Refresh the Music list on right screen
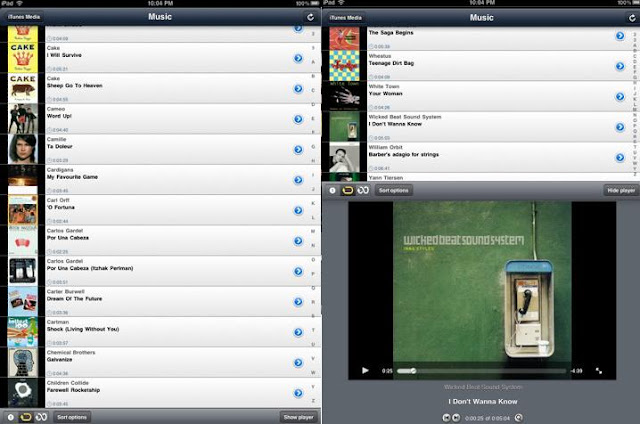Viewport: 640px width, 424px height. pyautogui.click(x=632, y=18)
